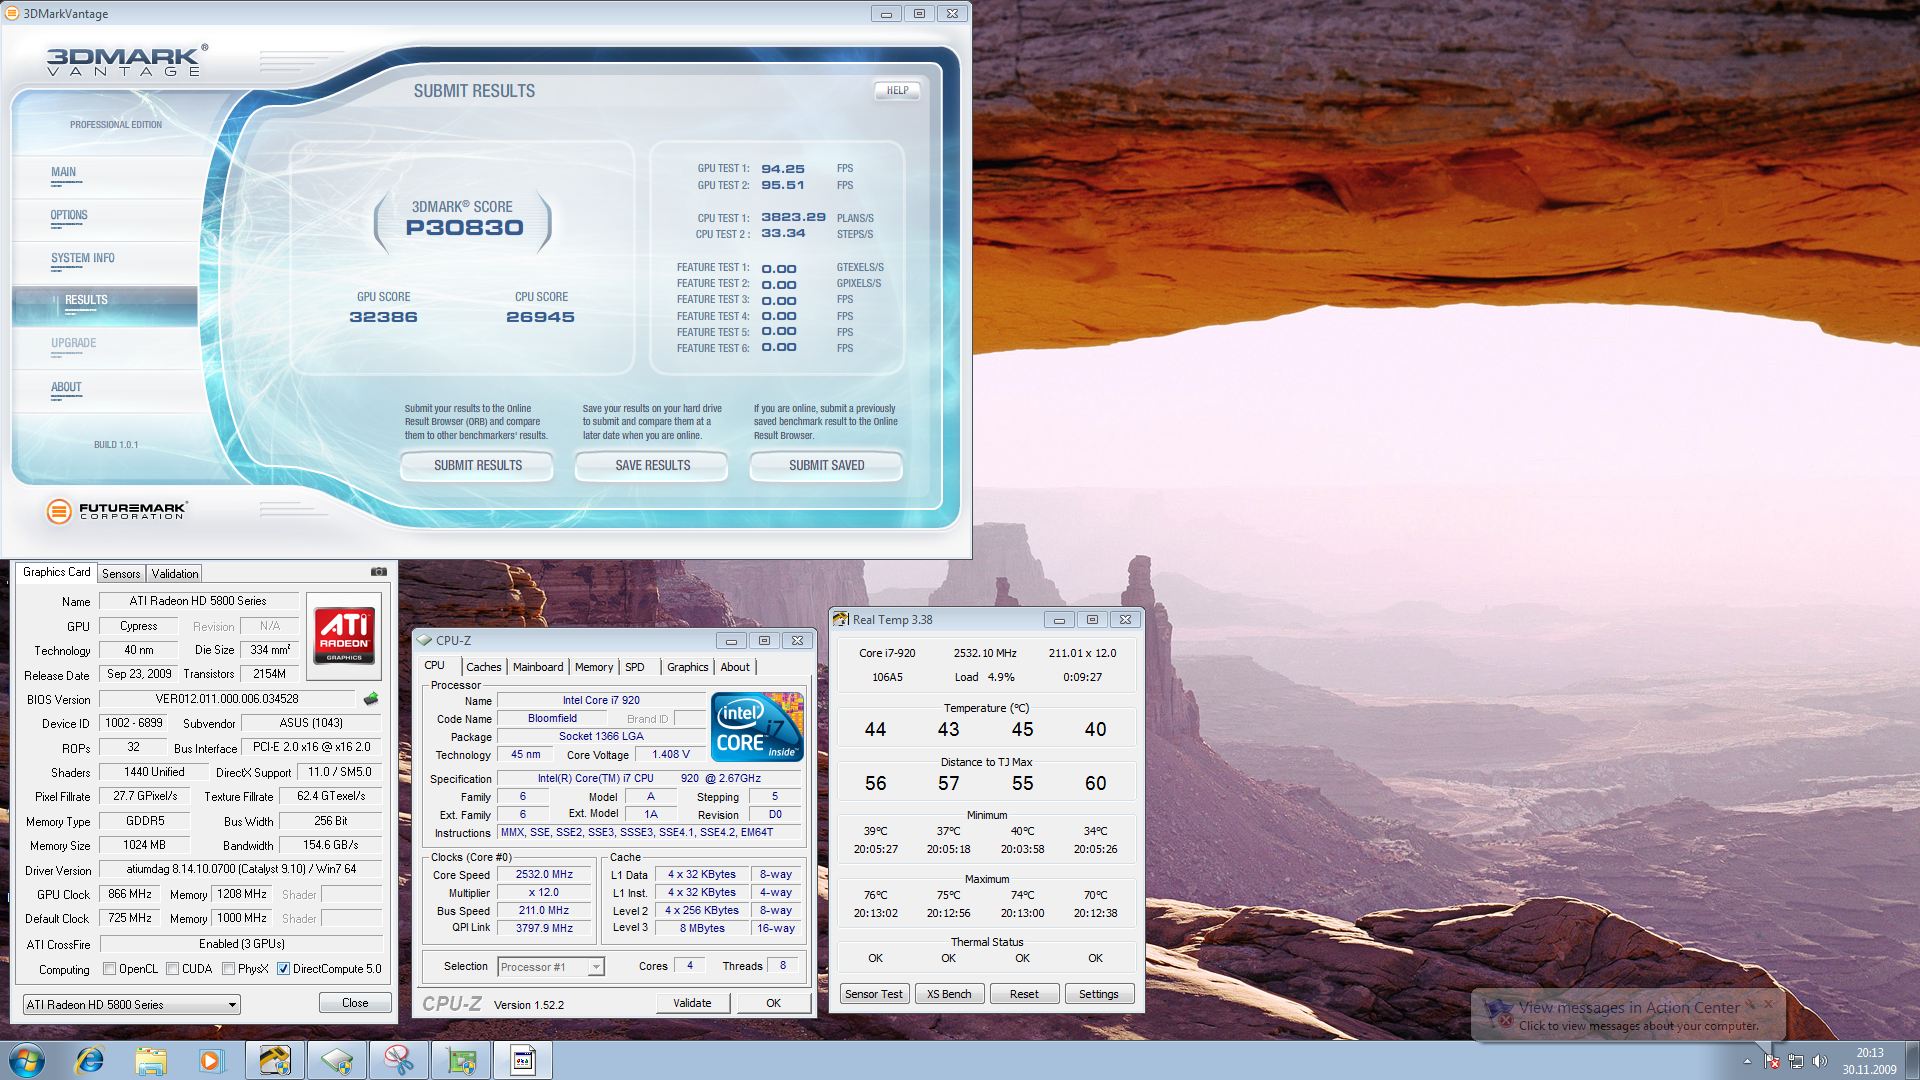Open Windows Media Player from the taskbar

click(x=212, y=1060)
